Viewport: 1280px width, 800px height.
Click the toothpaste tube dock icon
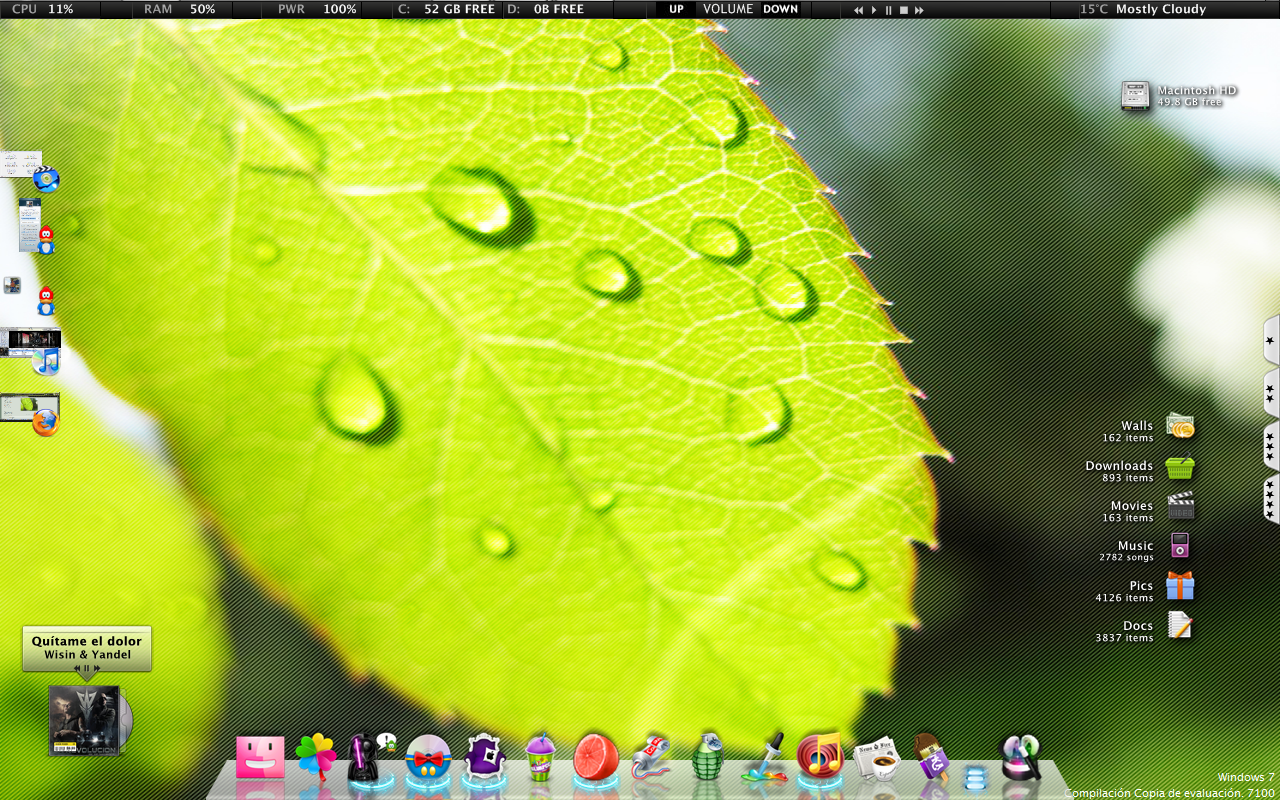[651, 757]
